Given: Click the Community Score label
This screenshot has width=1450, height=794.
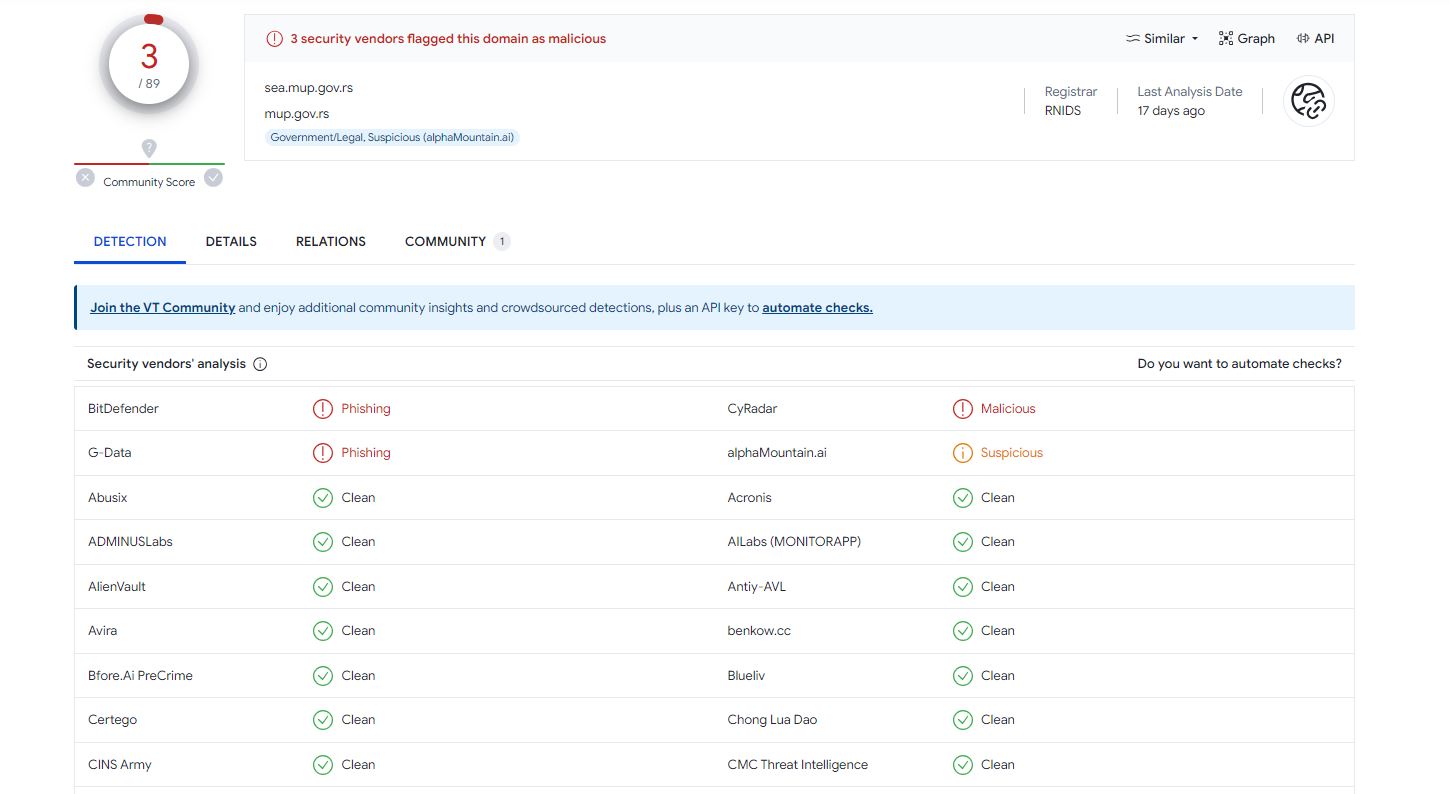Looking at the screenshot, I should pyautogui.click(x=149, y=182).
